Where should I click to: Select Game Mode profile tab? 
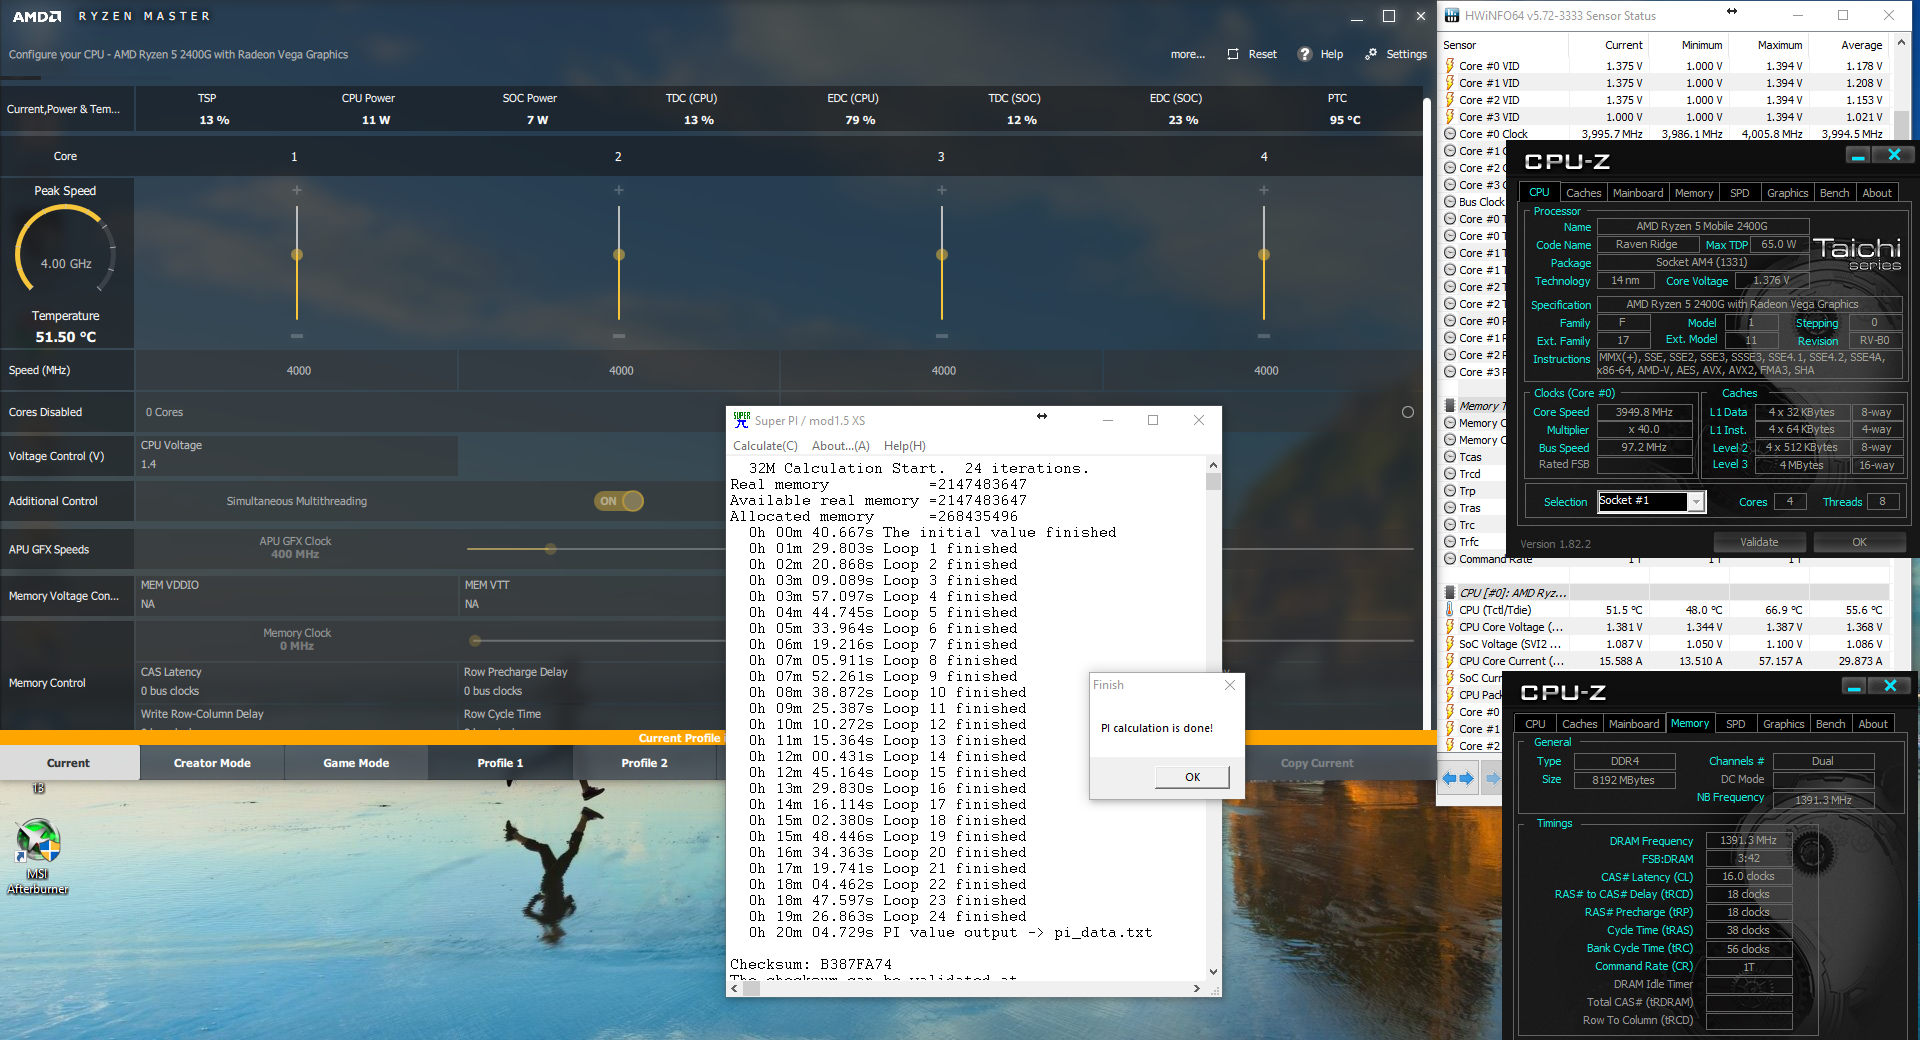click(356, 763)
